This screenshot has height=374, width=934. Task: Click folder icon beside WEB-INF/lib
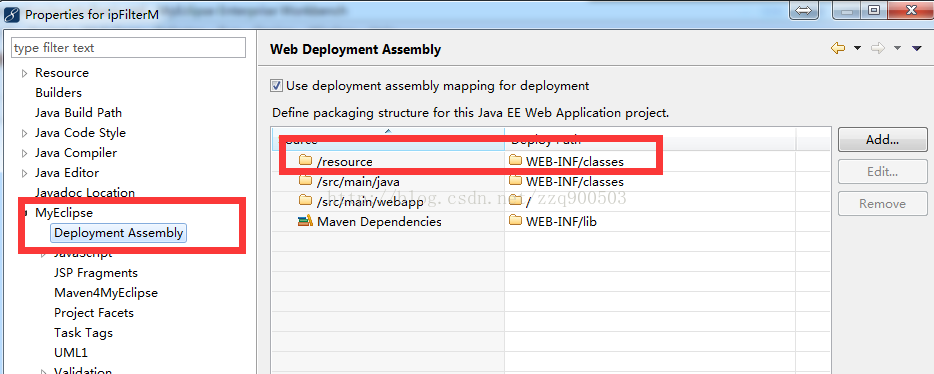[x=515, y=221]
